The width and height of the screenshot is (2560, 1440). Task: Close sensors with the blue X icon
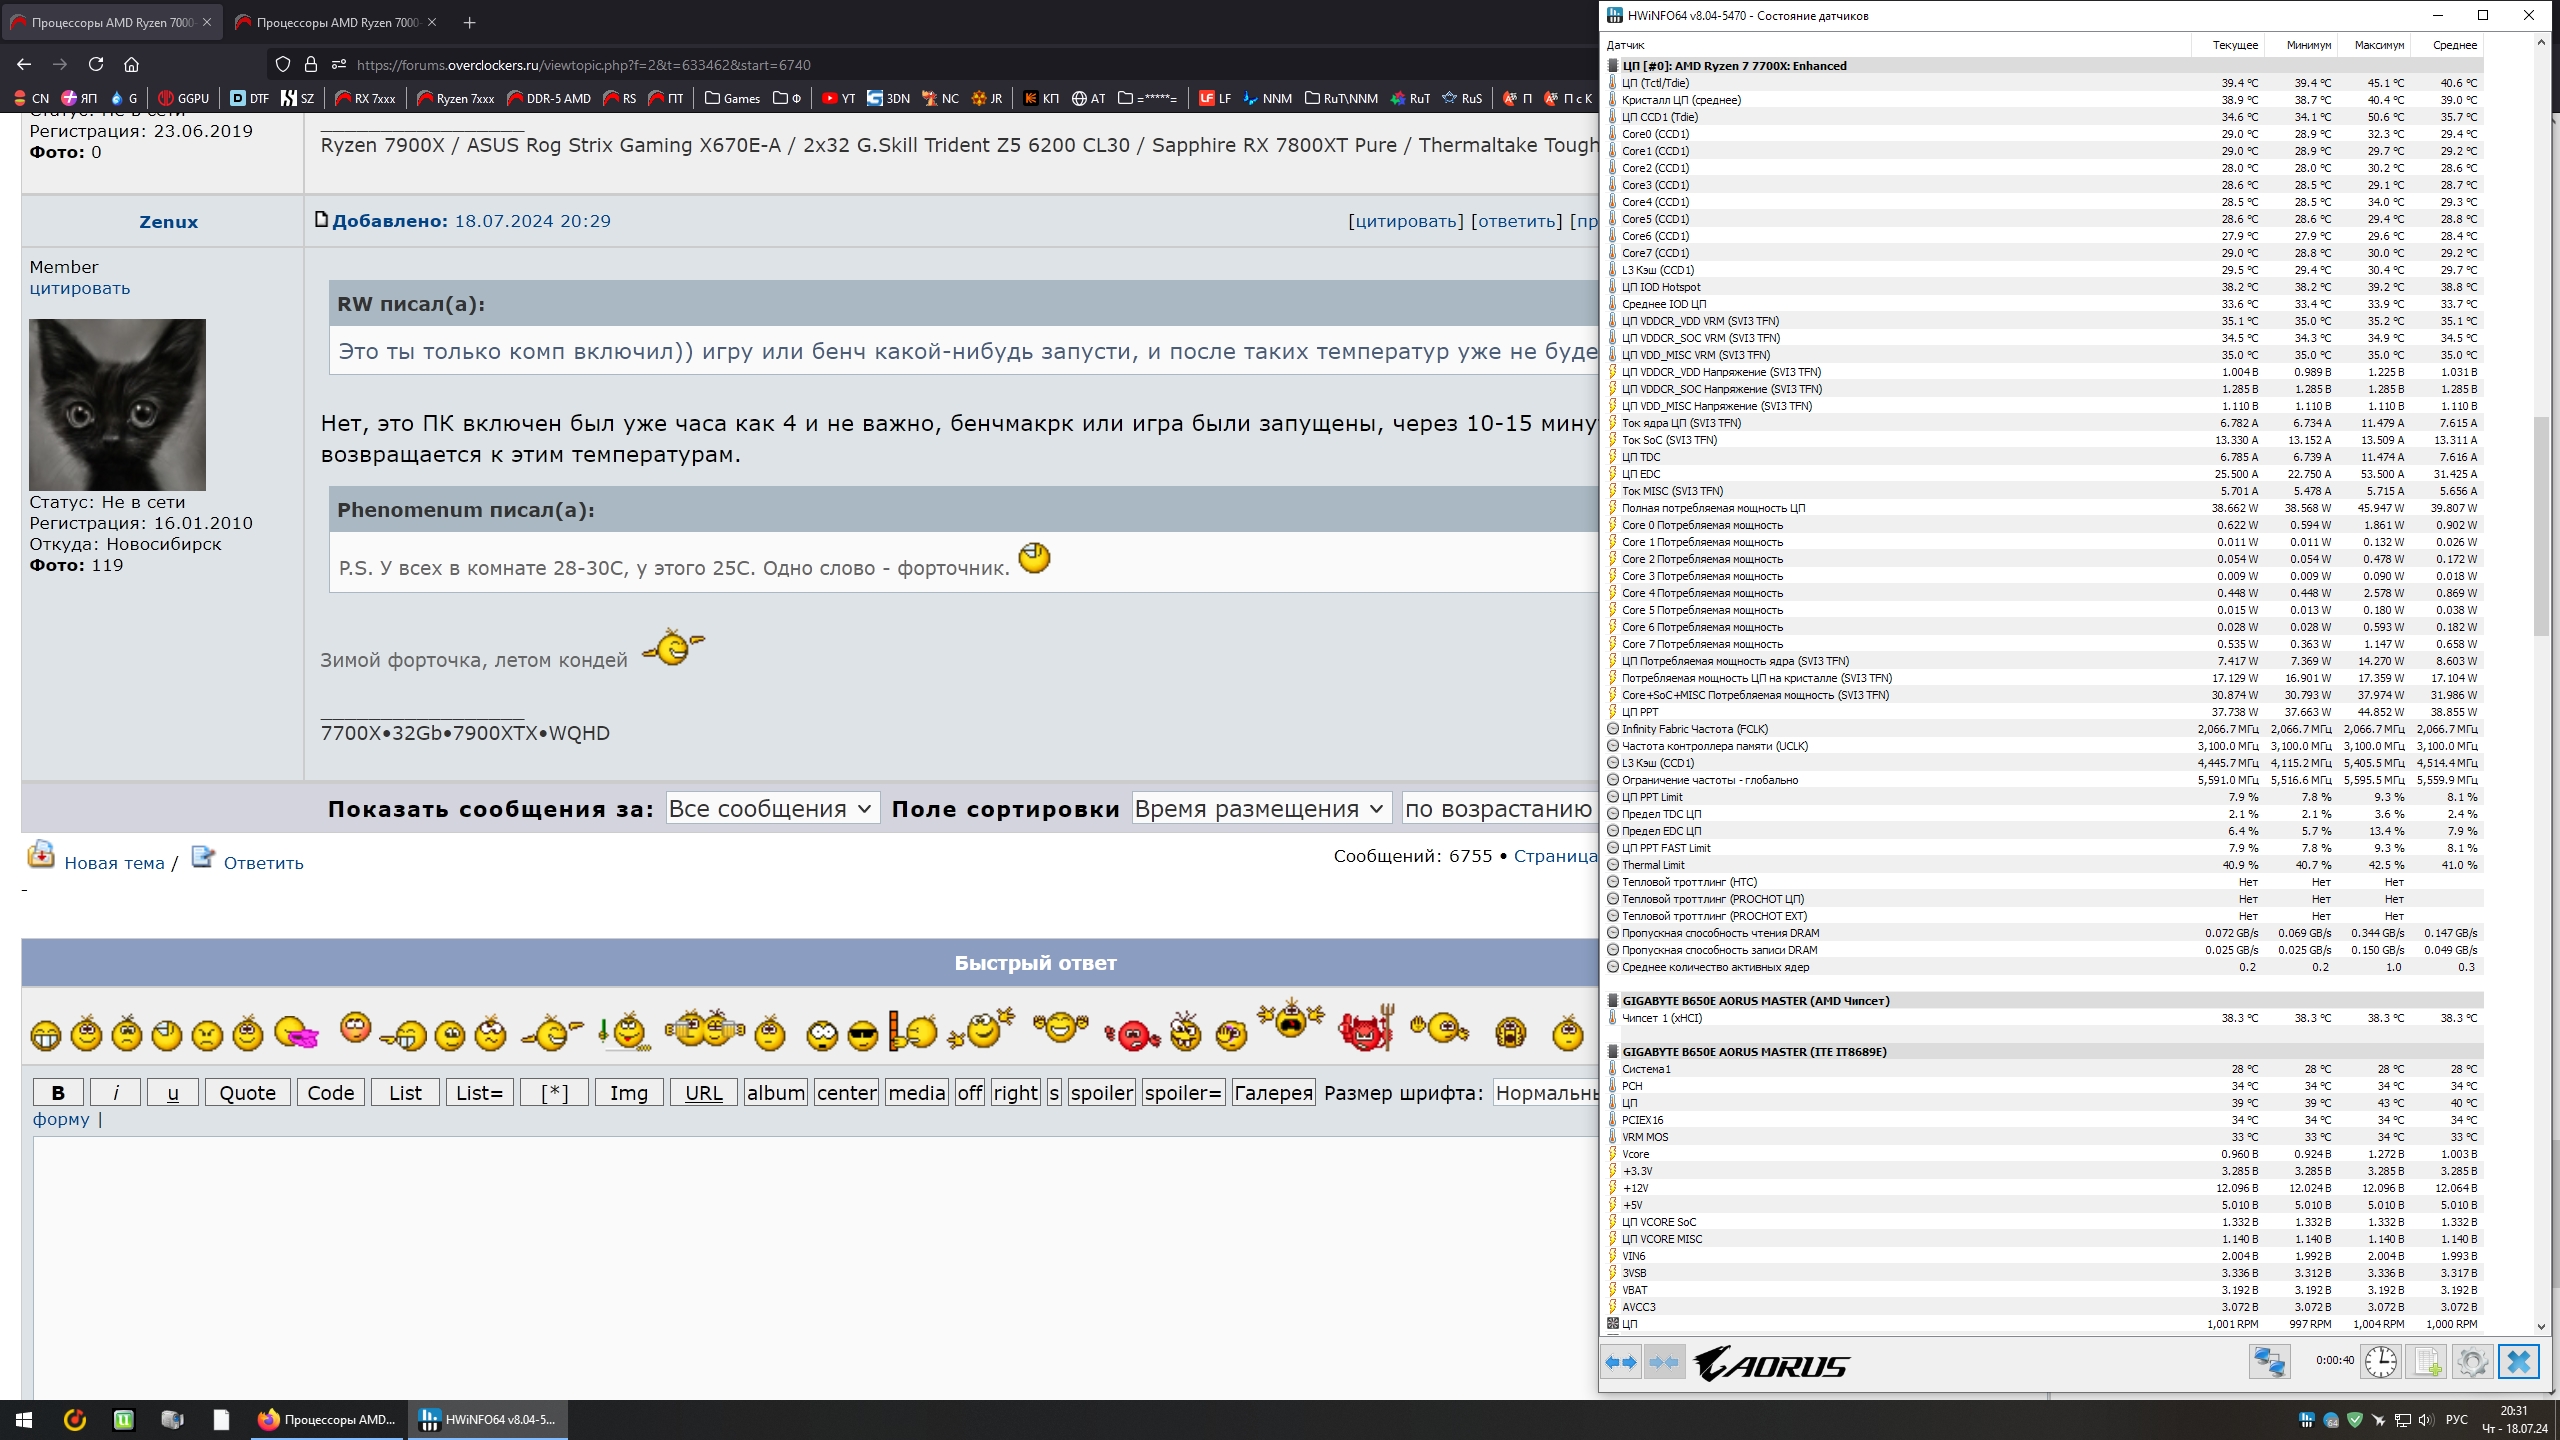pyautogui.click(x=2518, y=1362)
